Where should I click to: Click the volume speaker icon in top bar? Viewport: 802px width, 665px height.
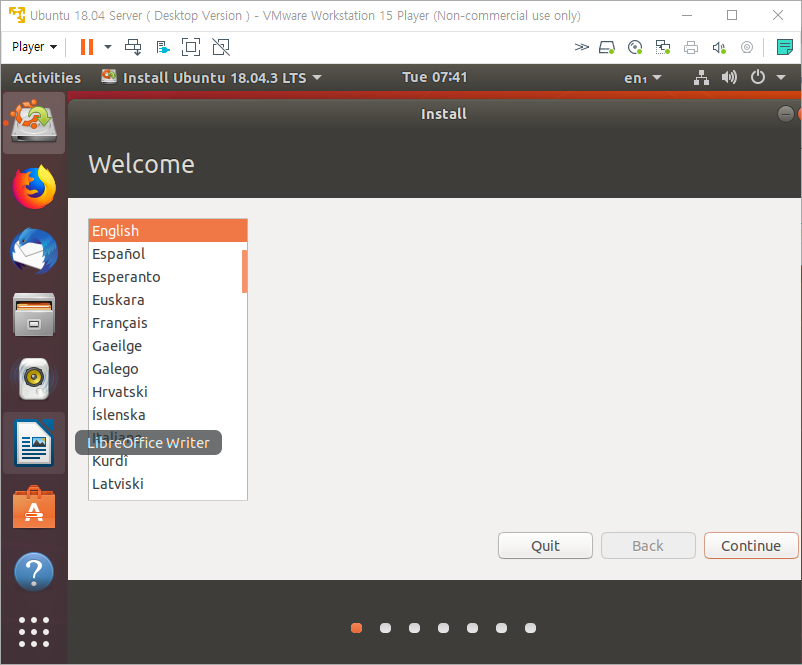pyautogui.click(x=729, y=78)
